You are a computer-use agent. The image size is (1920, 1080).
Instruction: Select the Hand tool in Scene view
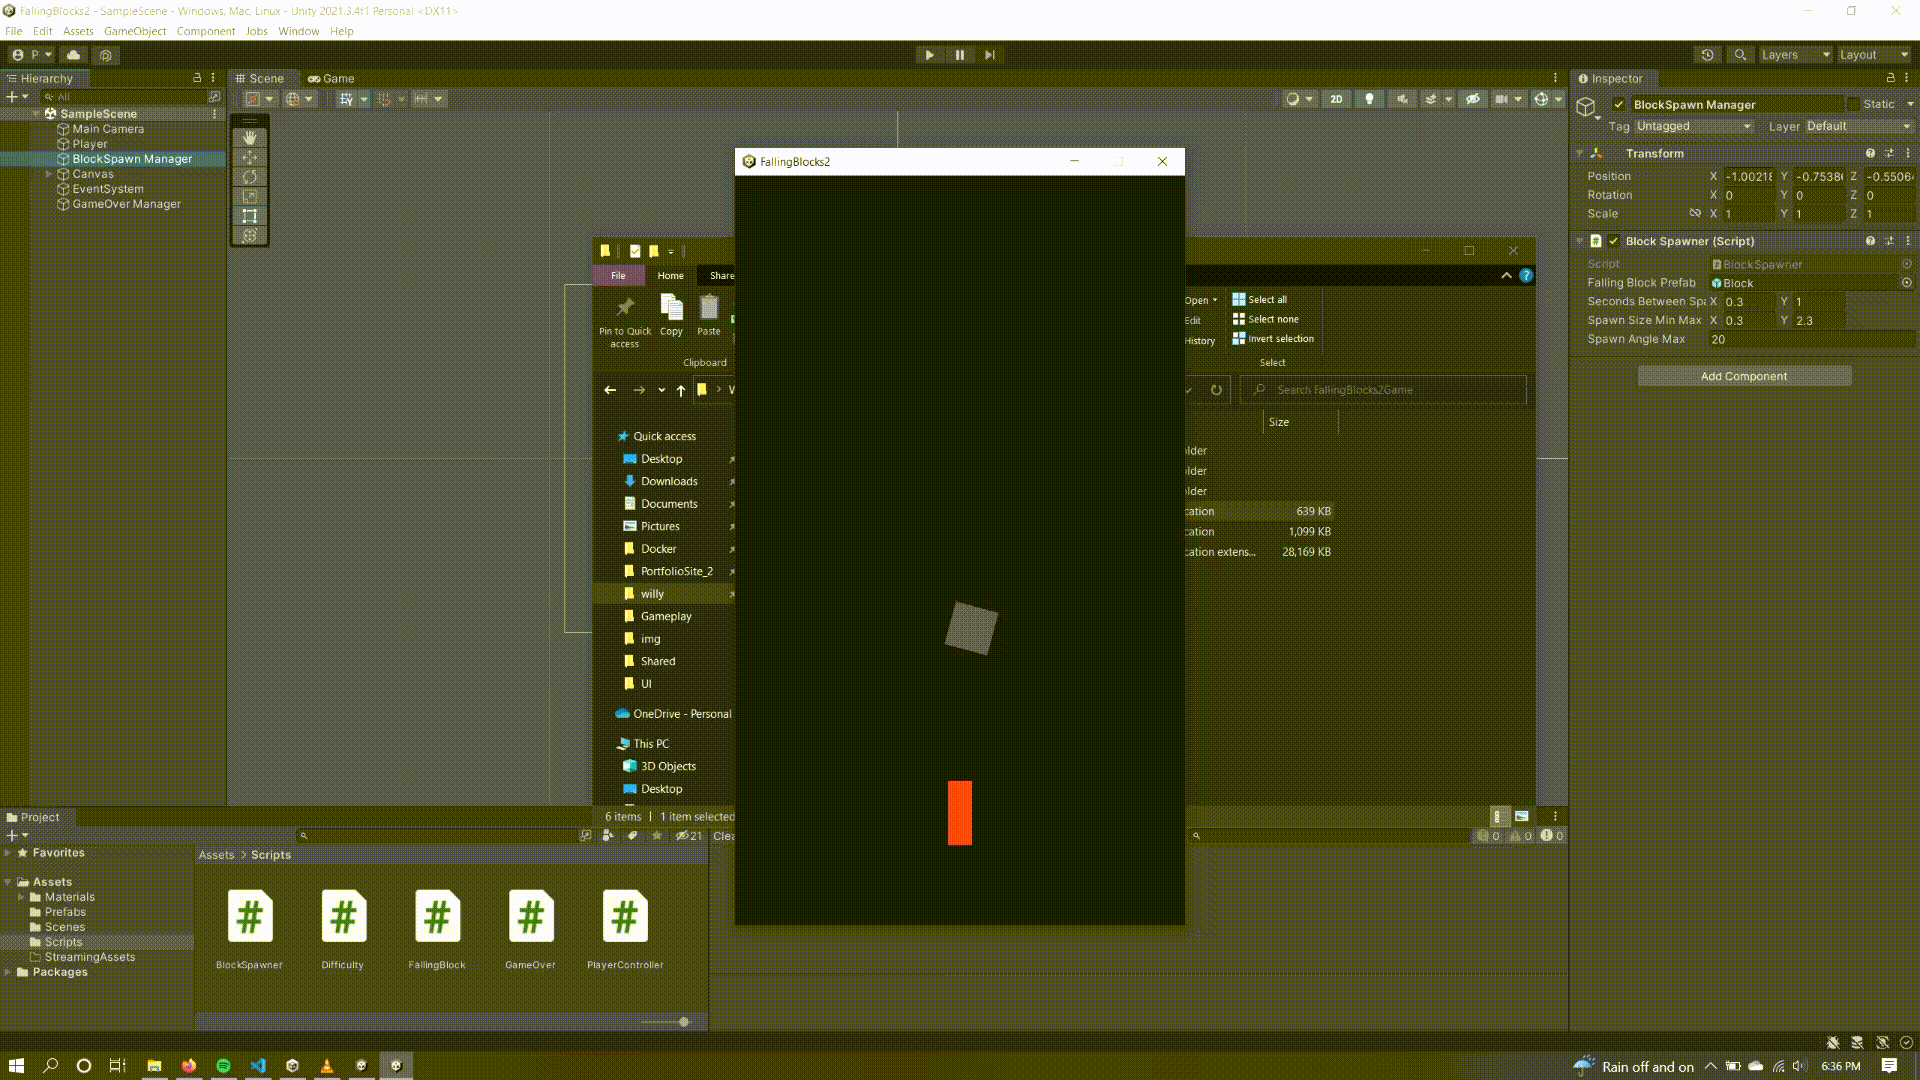coord(249,137)
